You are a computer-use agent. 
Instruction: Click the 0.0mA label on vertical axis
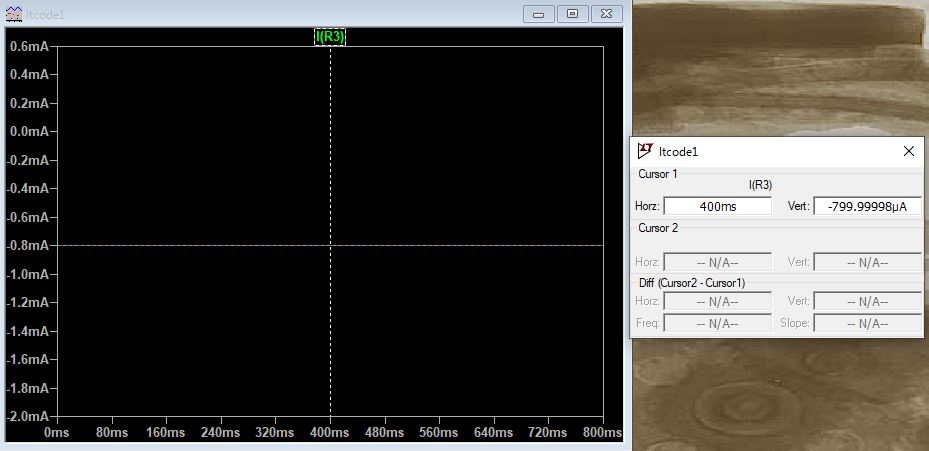tap(29, 131)
